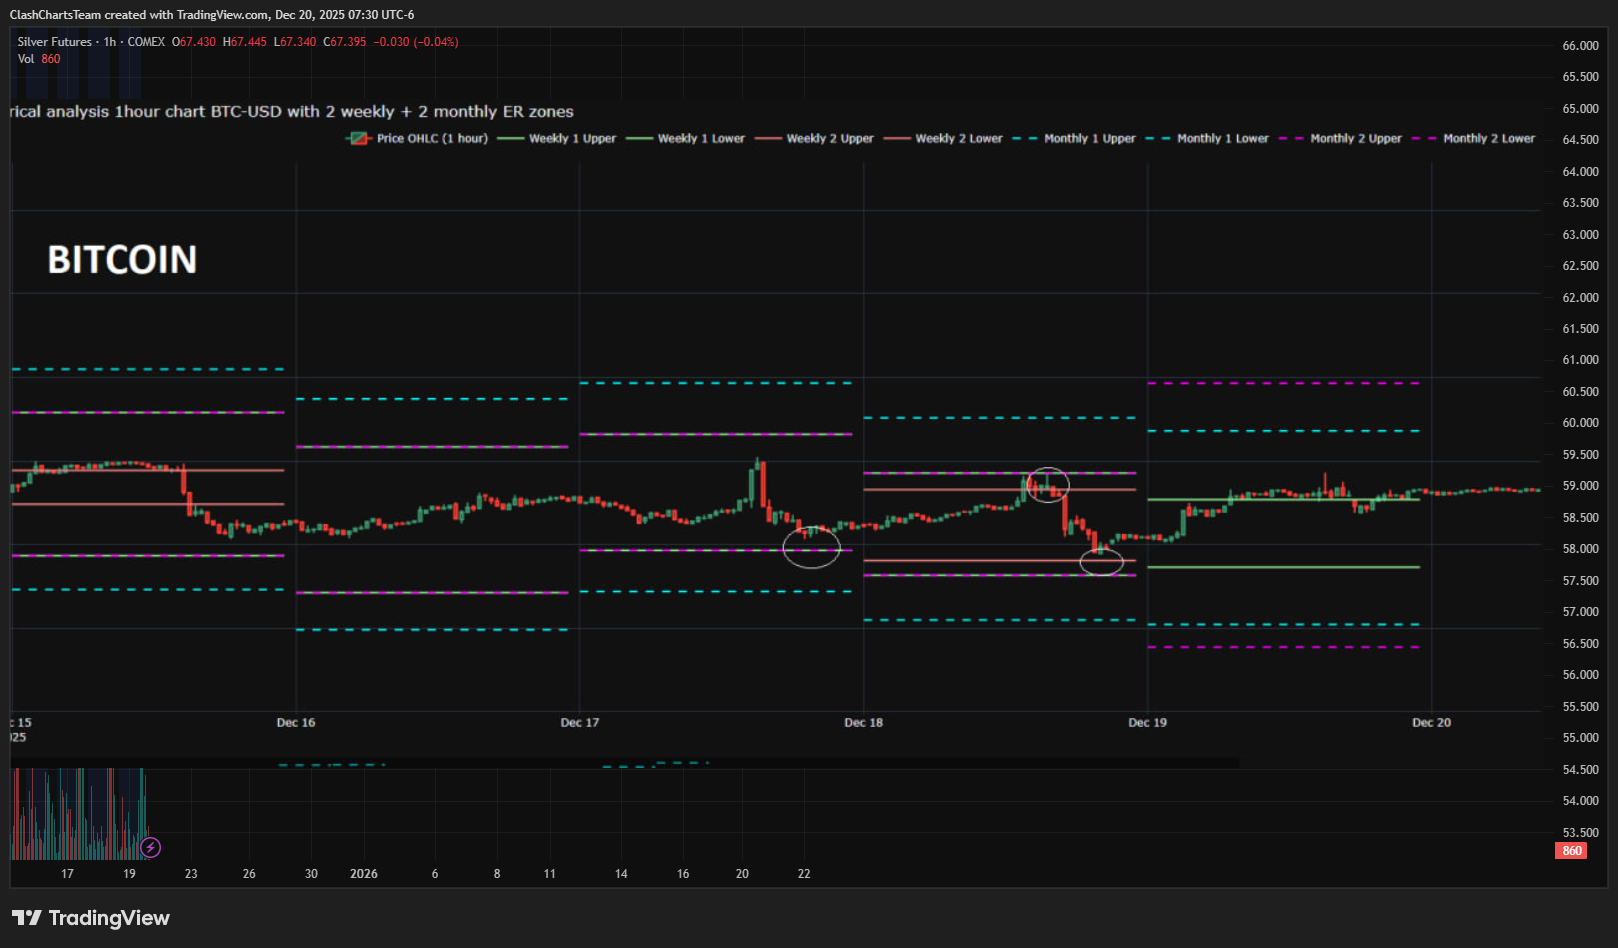This screenshot has width=1618, height=948.
Task: Click the 2026 label on bottom time axis
Action: coord(364,874)
